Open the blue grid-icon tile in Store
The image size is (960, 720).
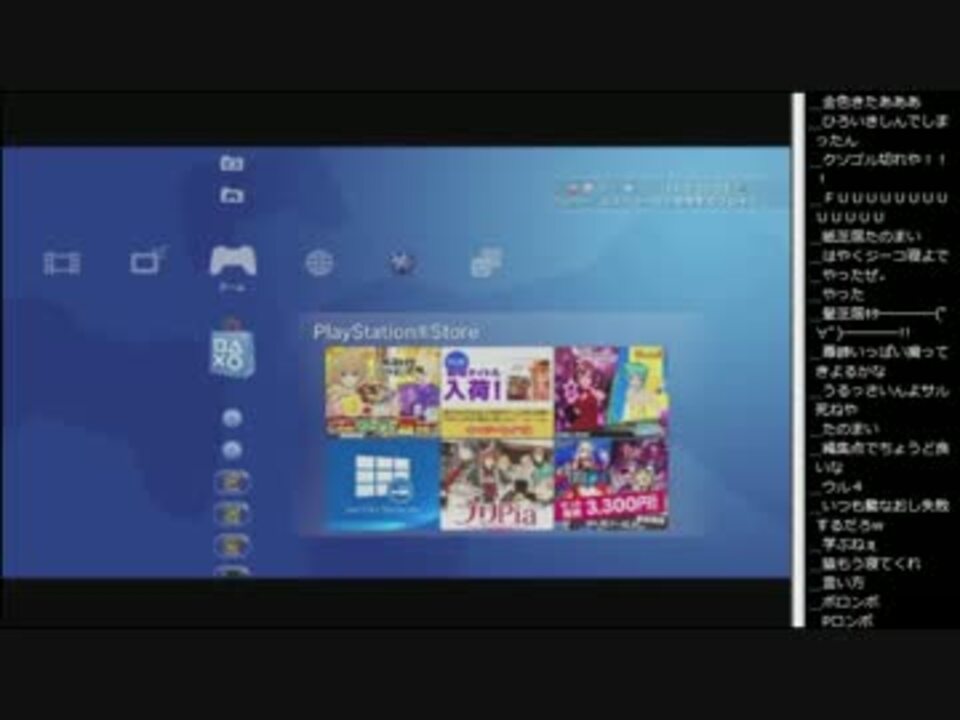point(383,485)
